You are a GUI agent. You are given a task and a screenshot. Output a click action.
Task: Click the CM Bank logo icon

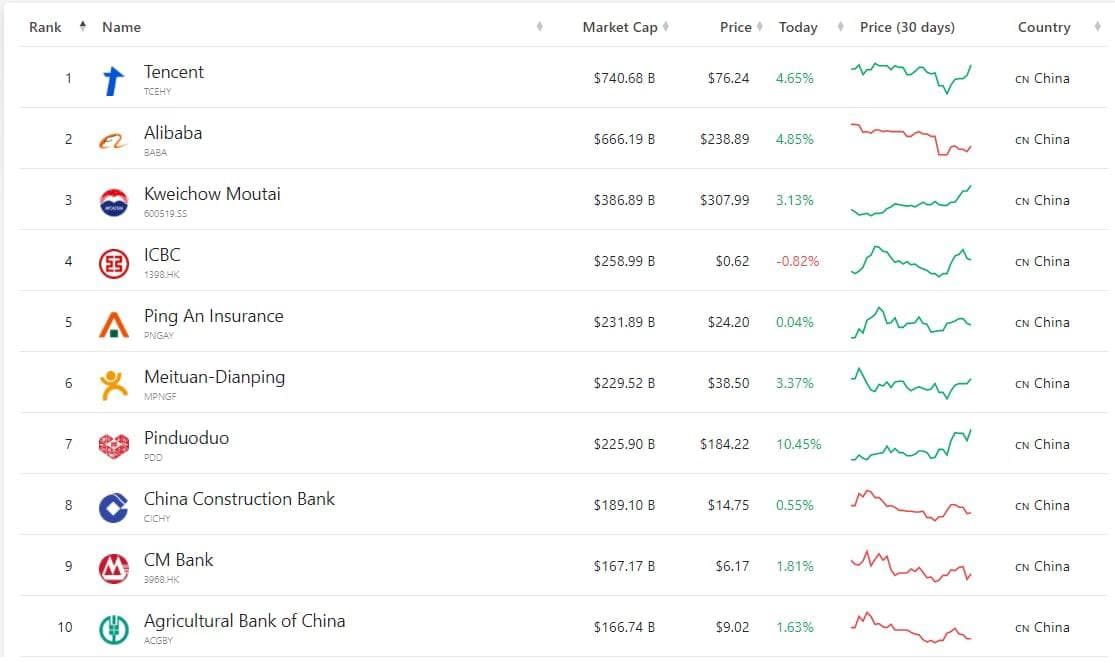(113, 568)
